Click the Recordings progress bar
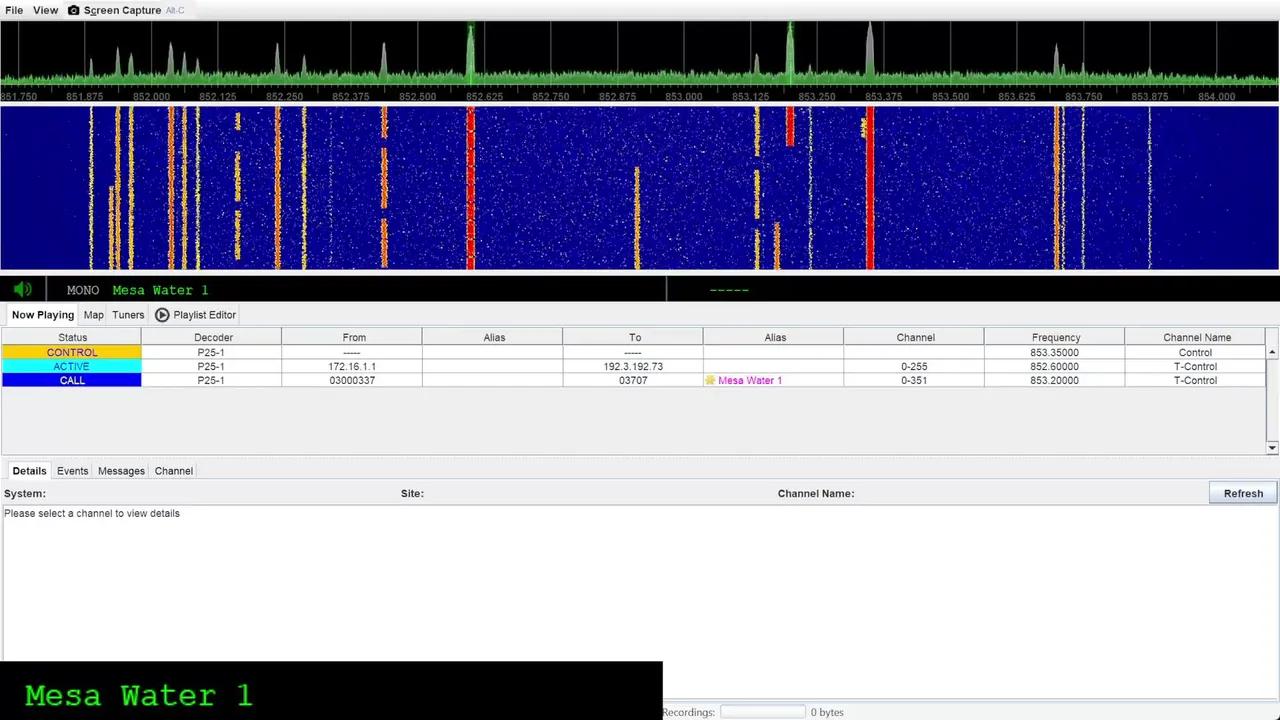The width and height of the screenshot is (1280, 720). (762, 712)
